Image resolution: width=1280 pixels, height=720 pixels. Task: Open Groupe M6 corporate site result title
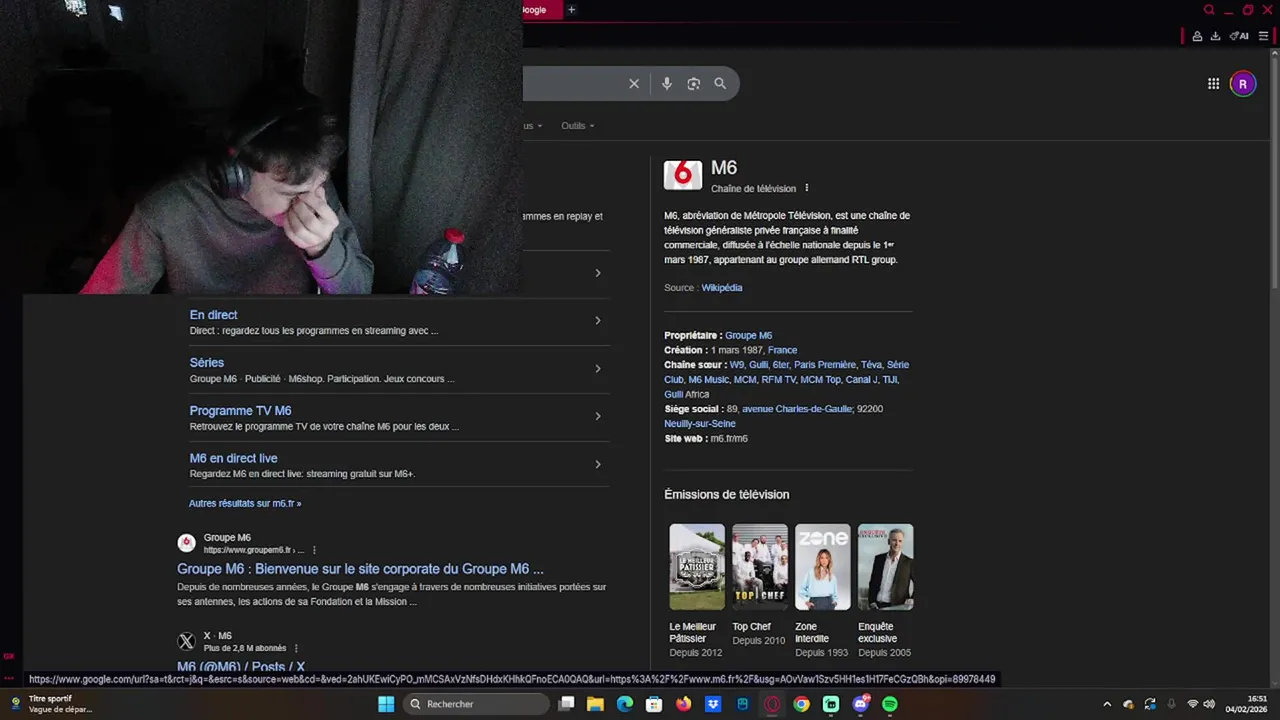(360, 569)
